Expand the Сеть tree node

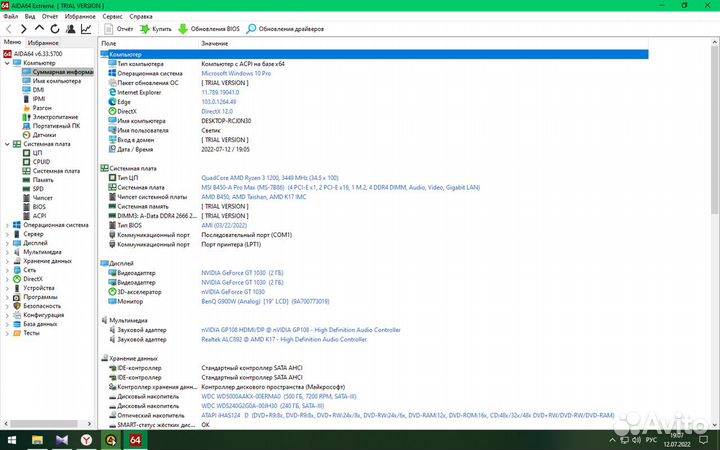[7, 270]
